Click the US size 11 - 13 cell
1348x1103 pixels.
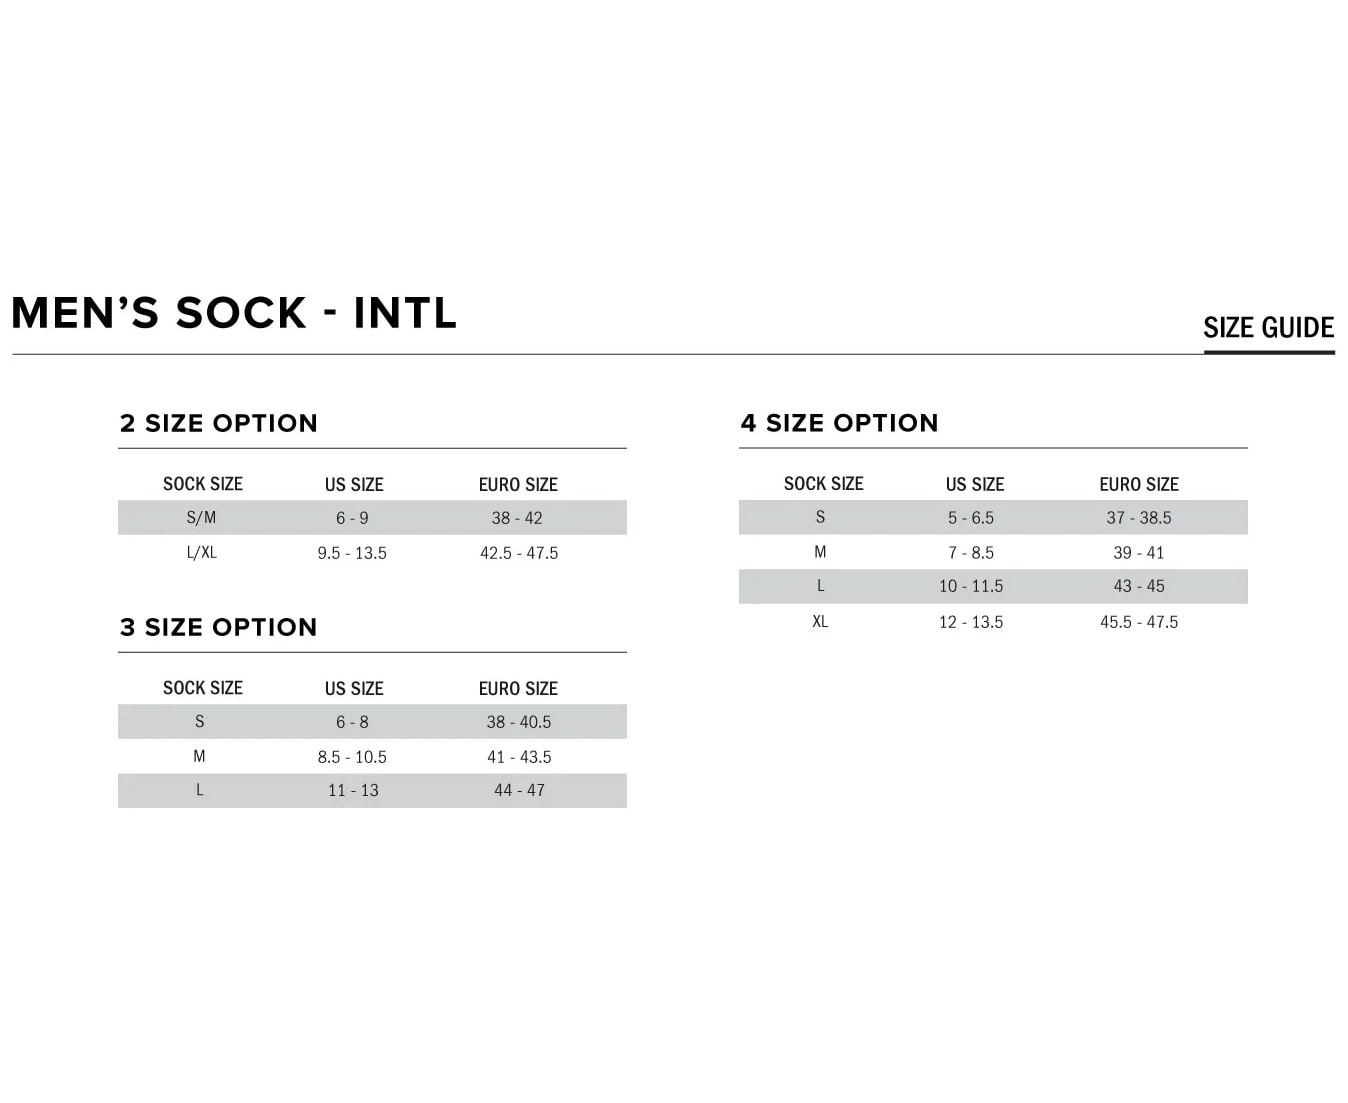353,790
